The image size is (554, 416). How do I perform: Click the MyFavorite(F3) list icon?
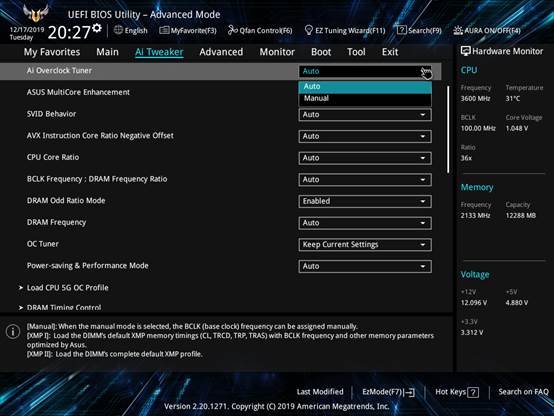coord(164,30)
